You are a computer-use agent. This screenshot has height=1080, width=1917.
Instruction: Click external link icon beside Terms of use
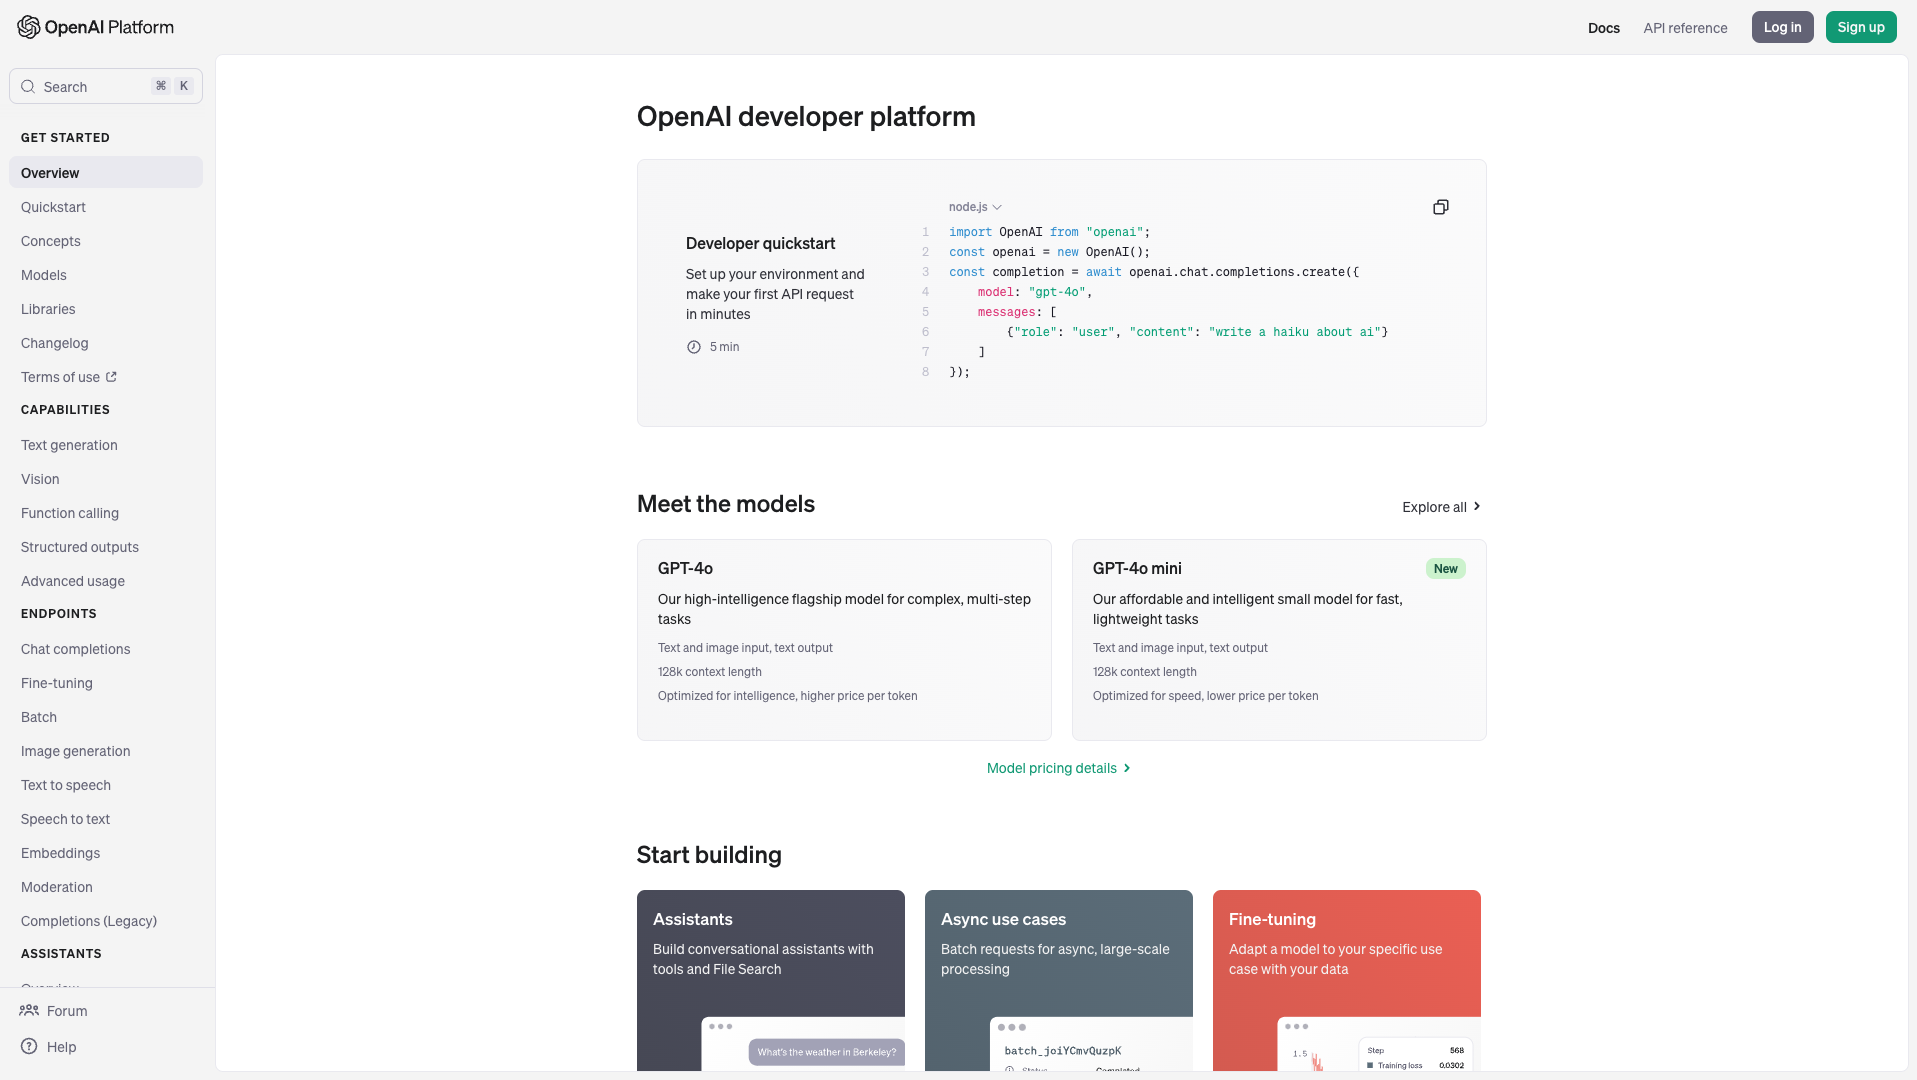coord(111,377)
